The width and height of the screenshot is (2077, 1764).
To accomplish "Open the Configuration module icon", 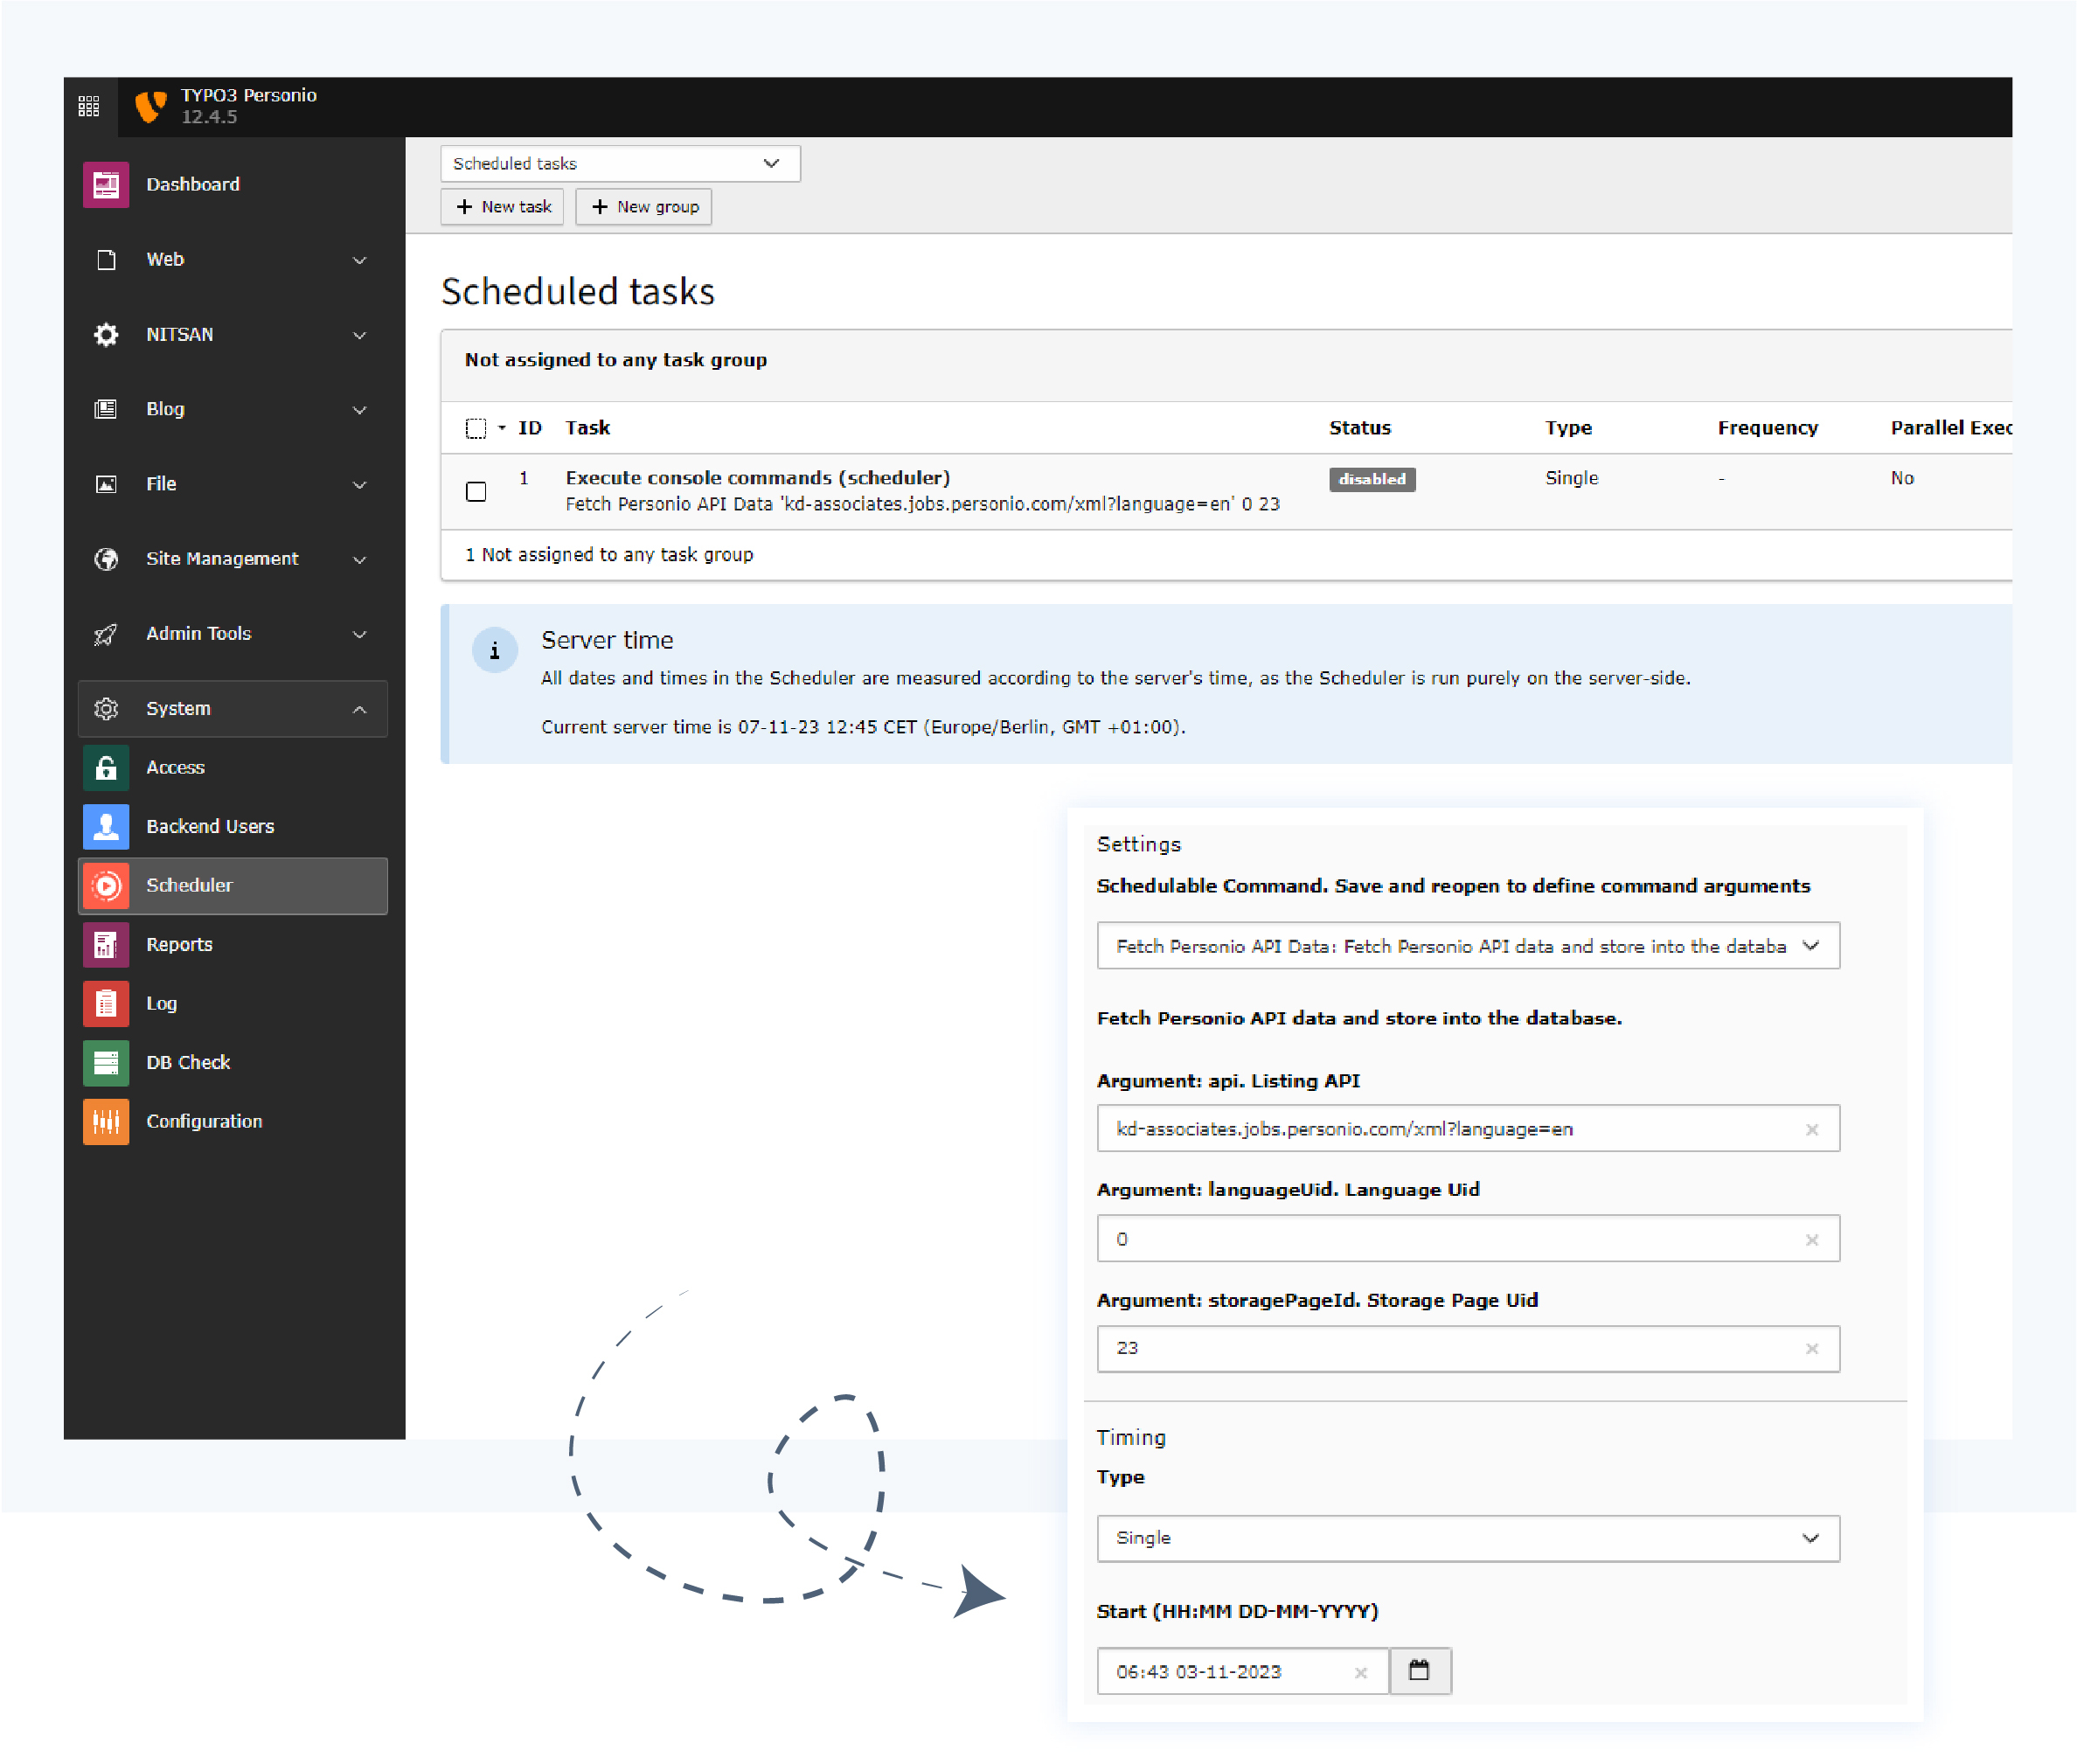I will point(106,1121).
